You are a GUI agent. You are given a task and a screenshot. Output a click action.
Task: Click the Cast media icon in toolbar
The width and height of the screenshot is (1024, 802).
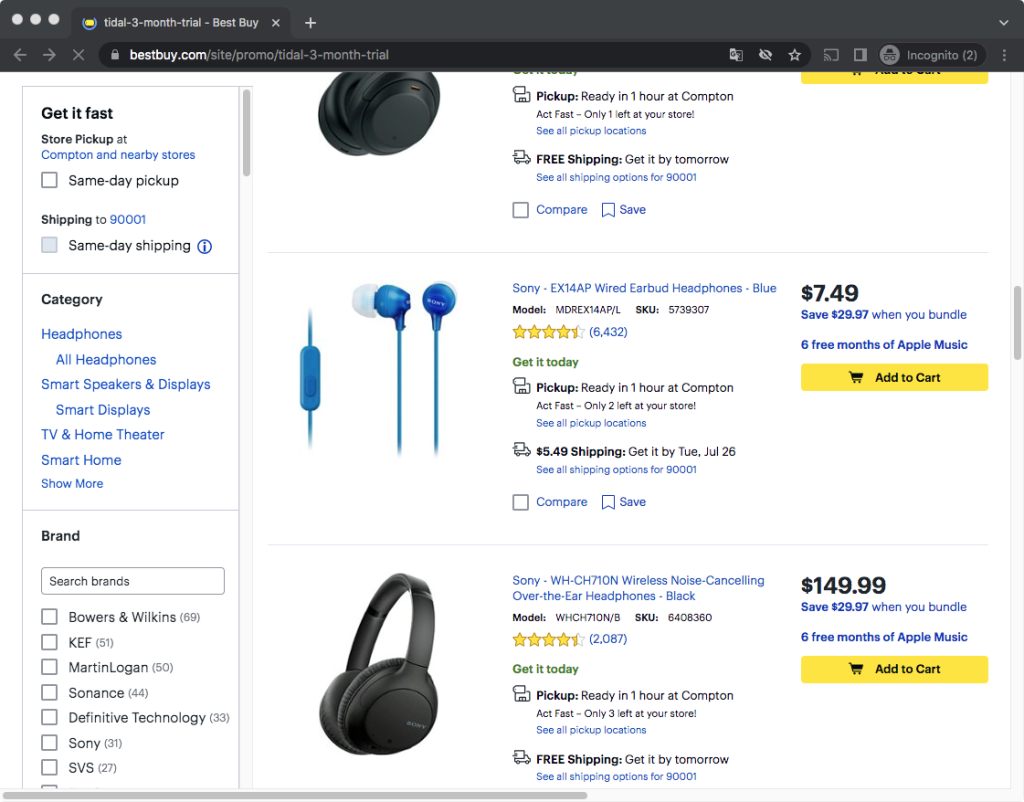click(831, 55)
